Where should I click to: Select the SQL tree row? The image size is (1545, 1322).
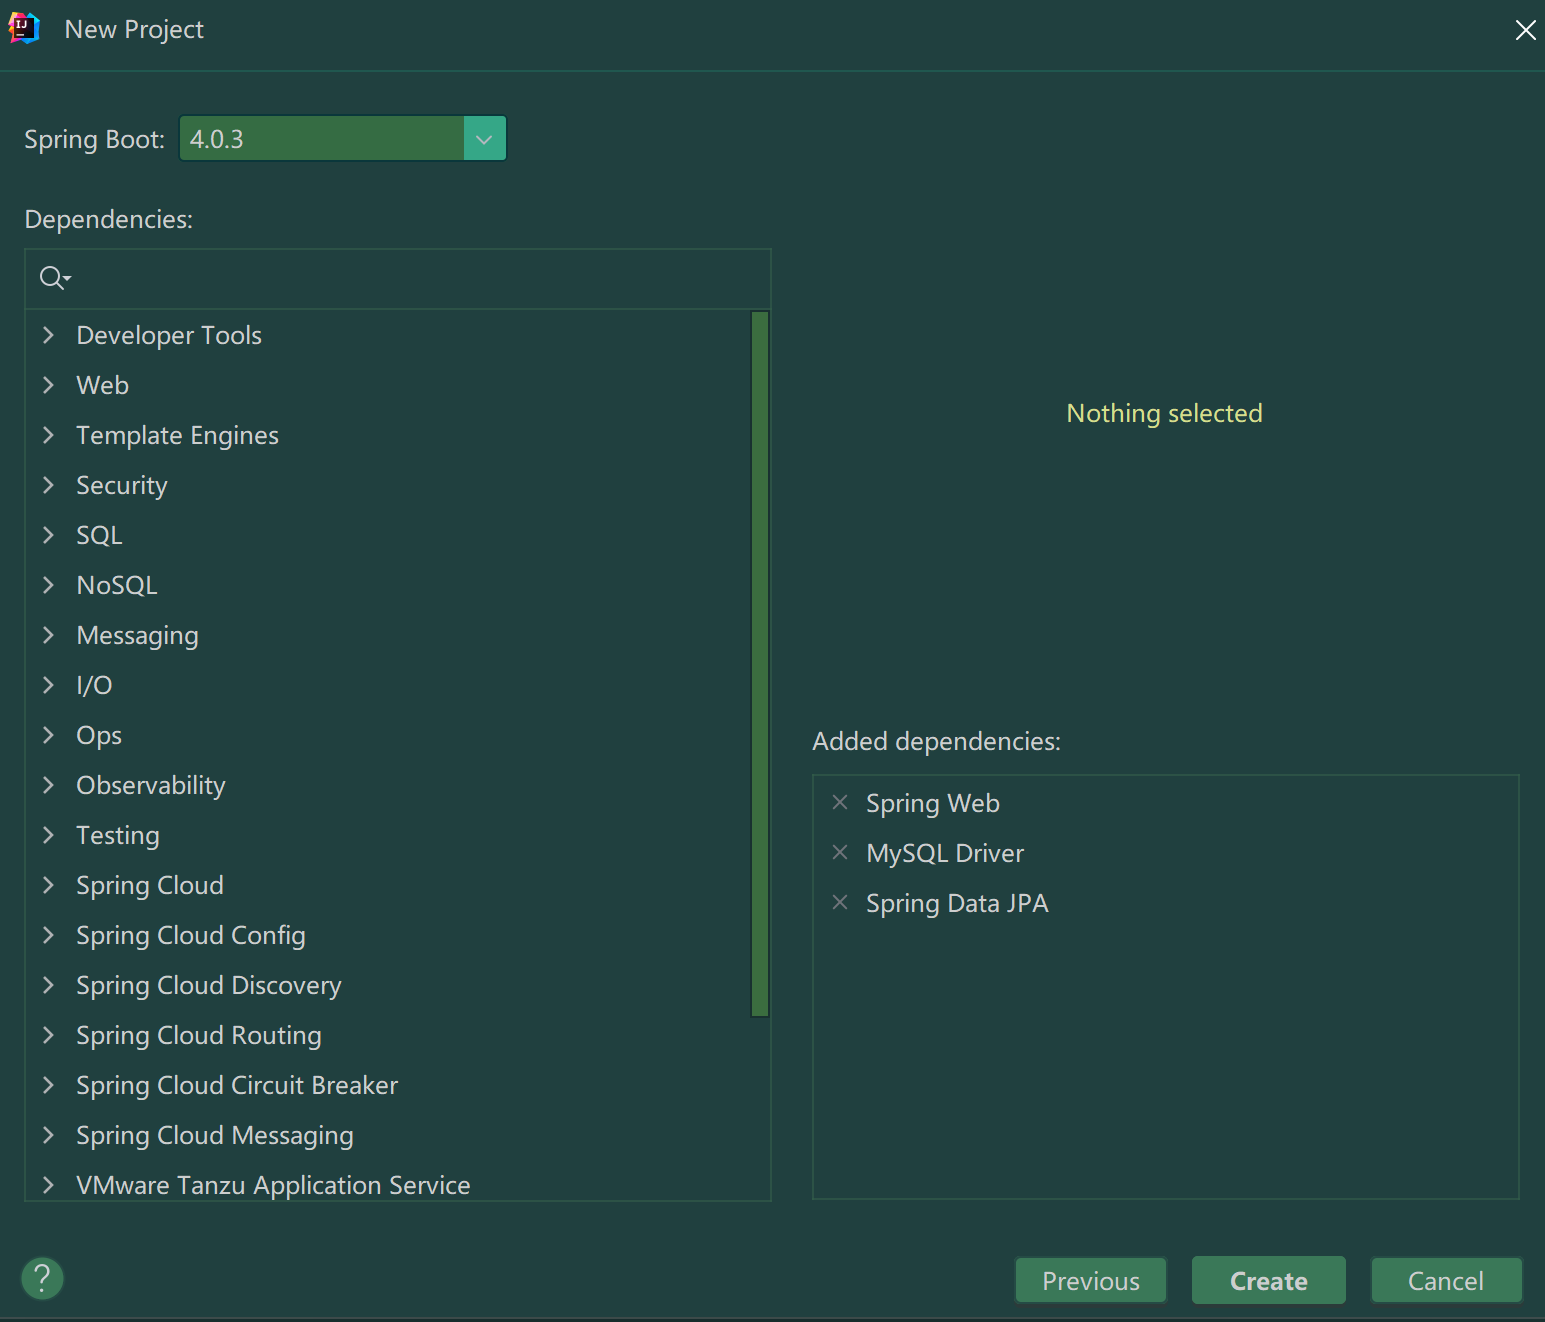click(x=388, y=535)
